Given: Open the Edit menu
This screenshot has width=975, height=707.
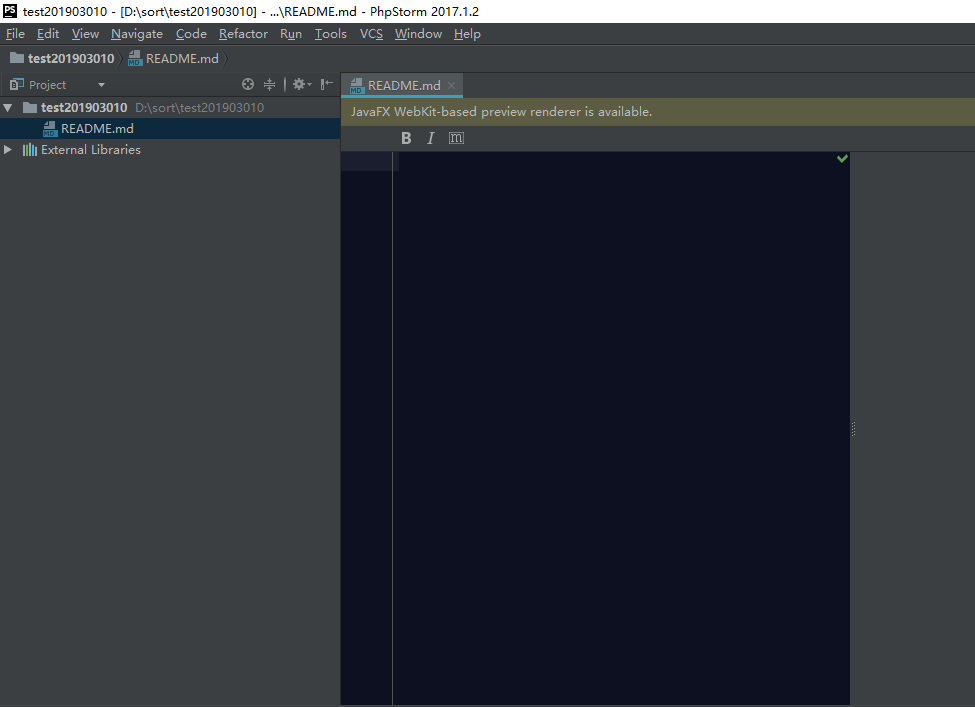Looking at the screenshot, I should coord(48,34).
